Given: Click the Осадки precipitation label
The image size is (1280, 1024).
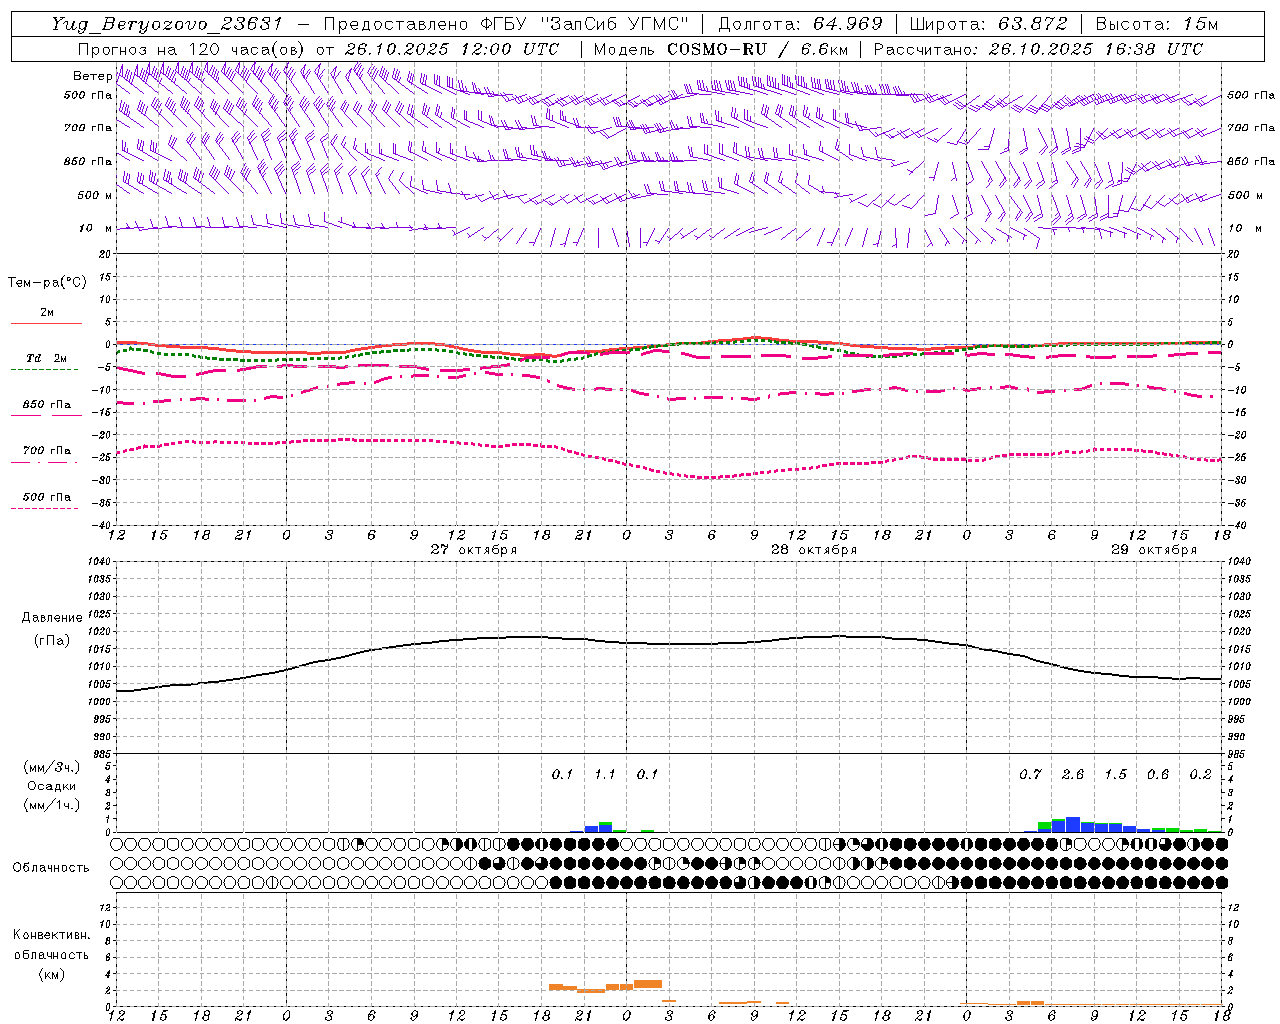Looking at the screenshot, I should coord(52,786).
